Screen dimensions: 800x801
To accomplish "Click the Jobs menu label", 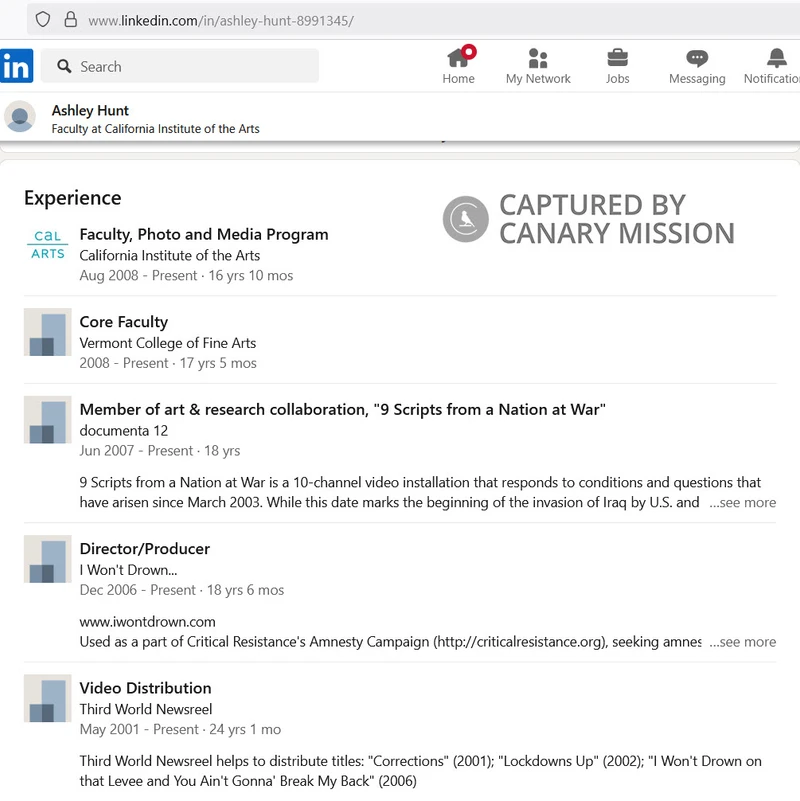I will click(x=618, y=79).
